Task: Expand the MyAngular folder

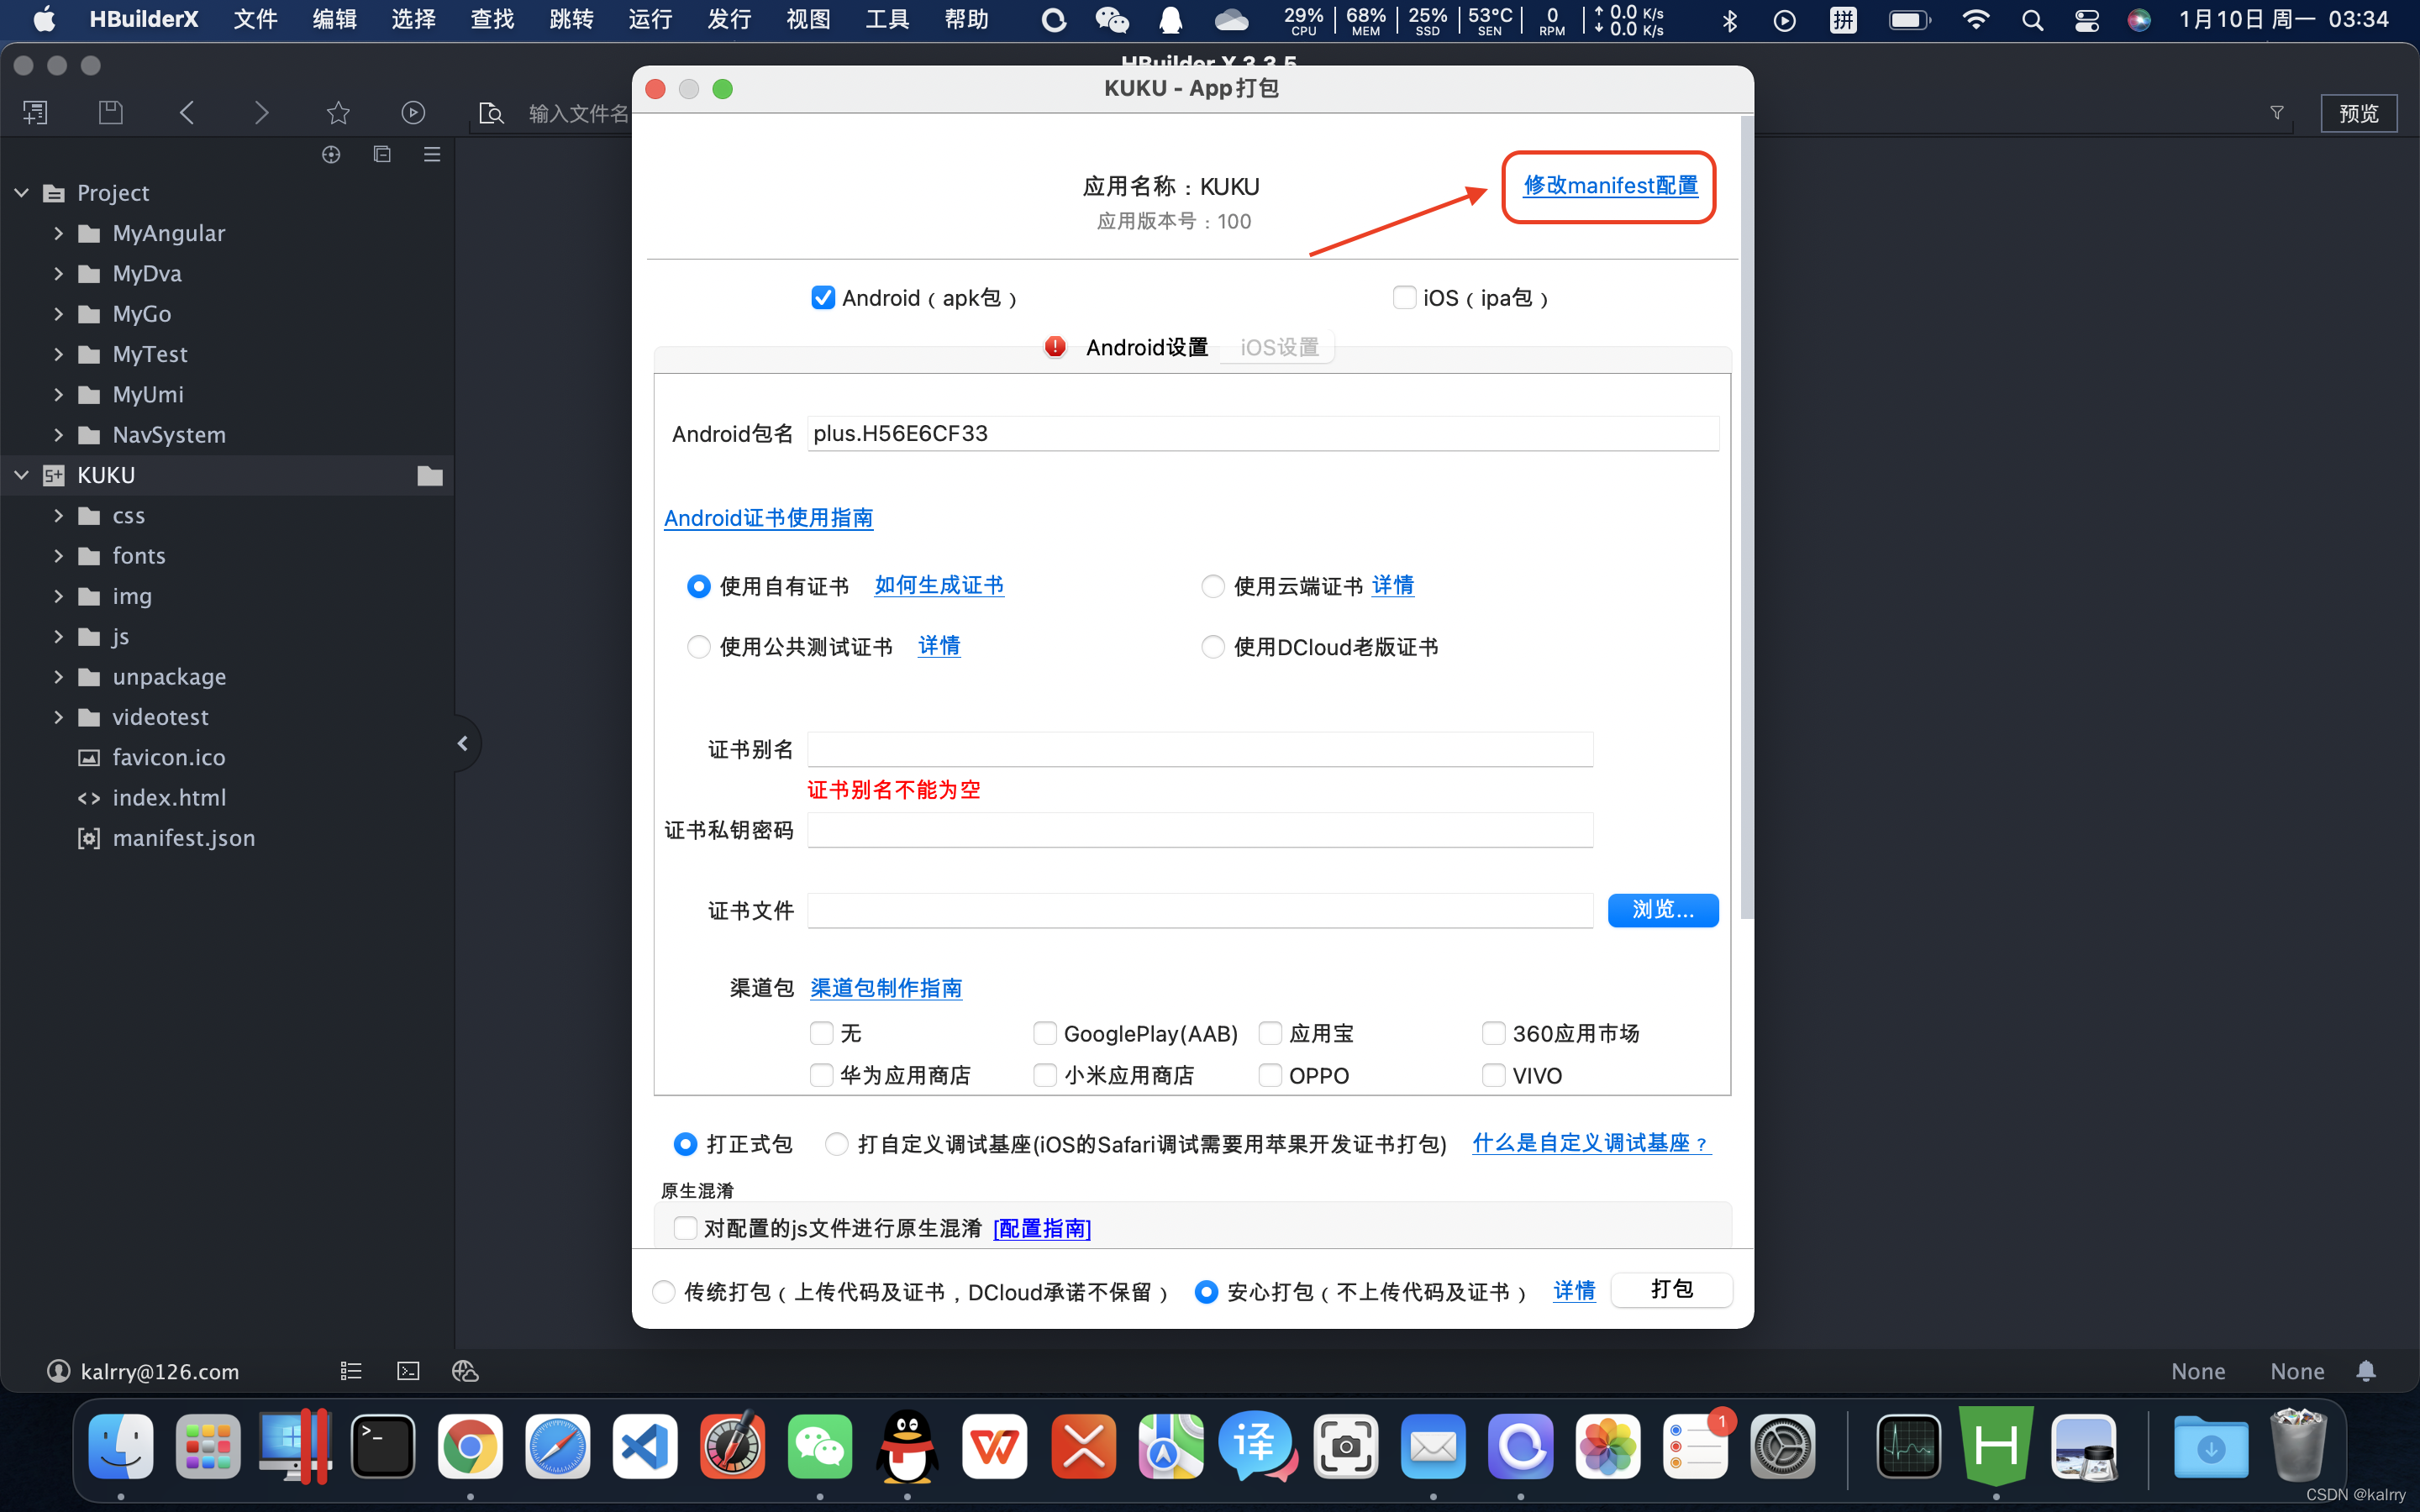Action: click(58, 233)
